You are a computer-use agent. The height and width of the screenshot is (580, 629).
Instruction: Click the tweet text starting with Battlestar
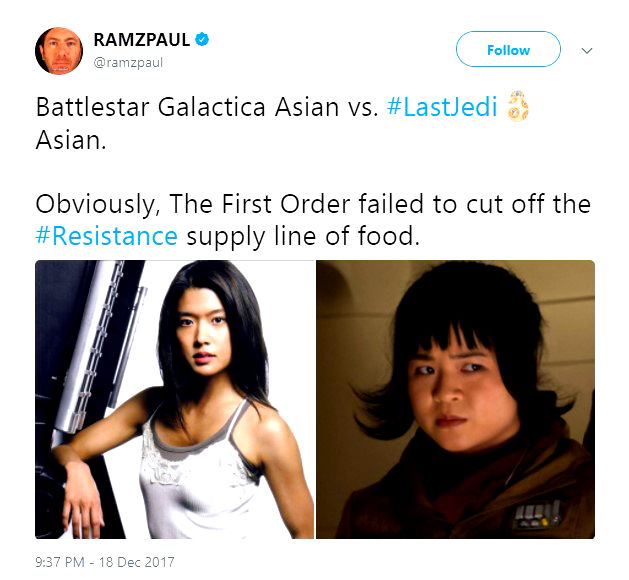pos(282,123)
